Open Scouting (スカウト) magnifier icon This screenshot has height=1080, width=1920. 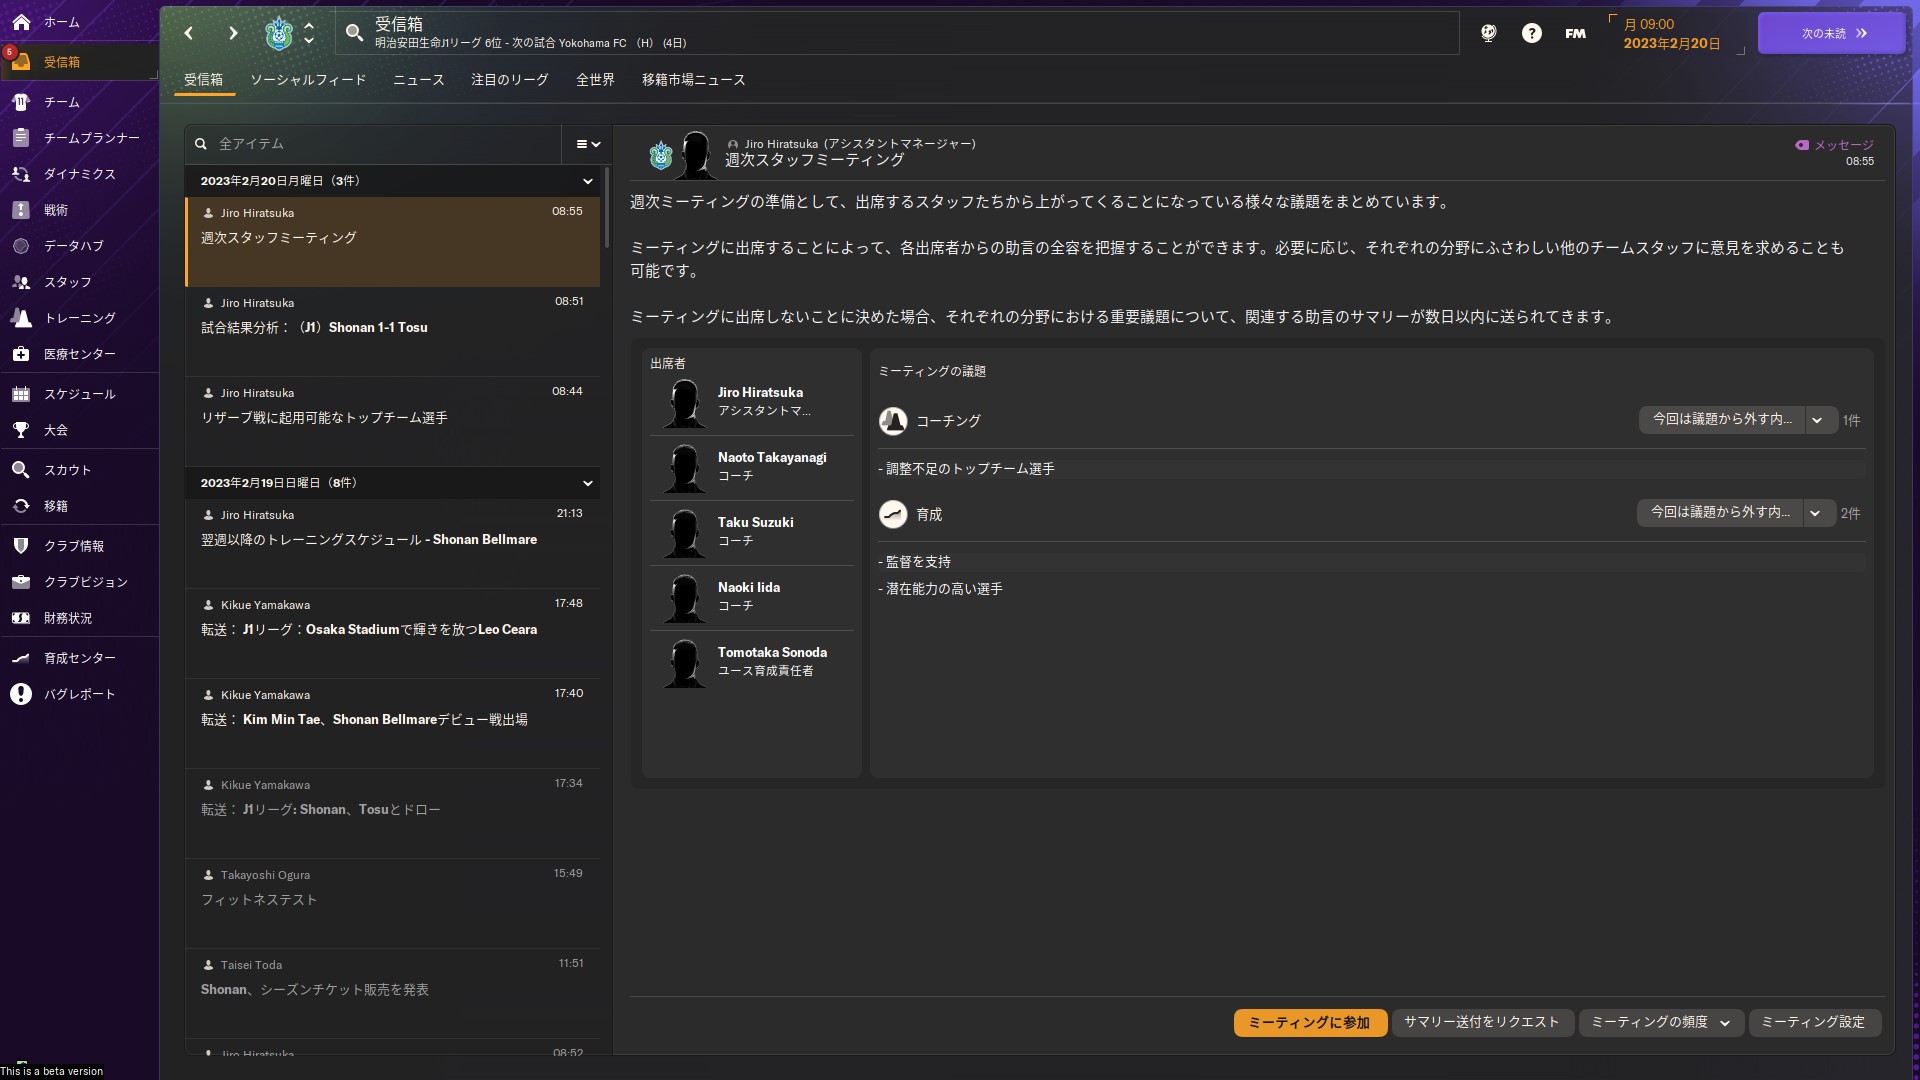click(21, 470)
